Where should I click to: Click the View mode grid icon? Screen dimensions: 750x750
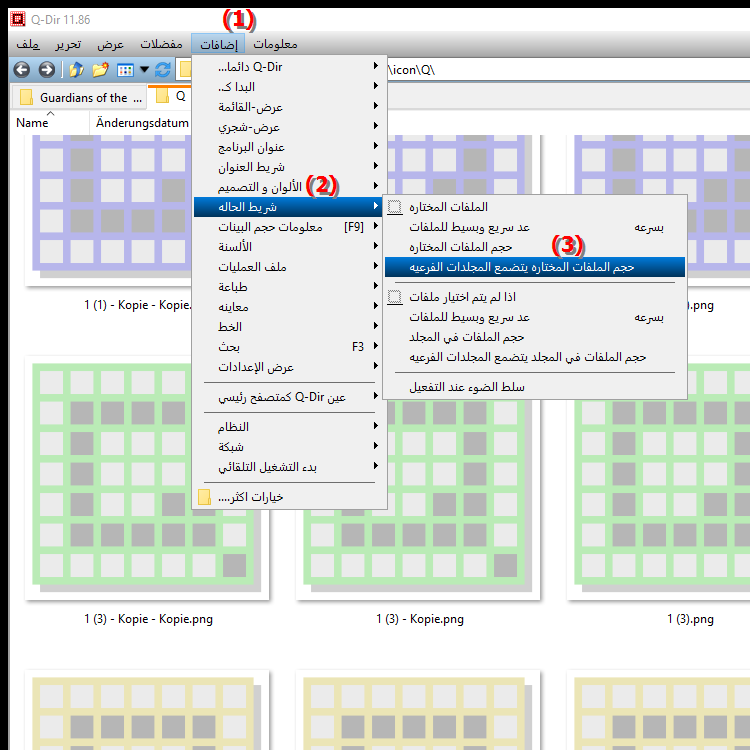pos(125,70)
